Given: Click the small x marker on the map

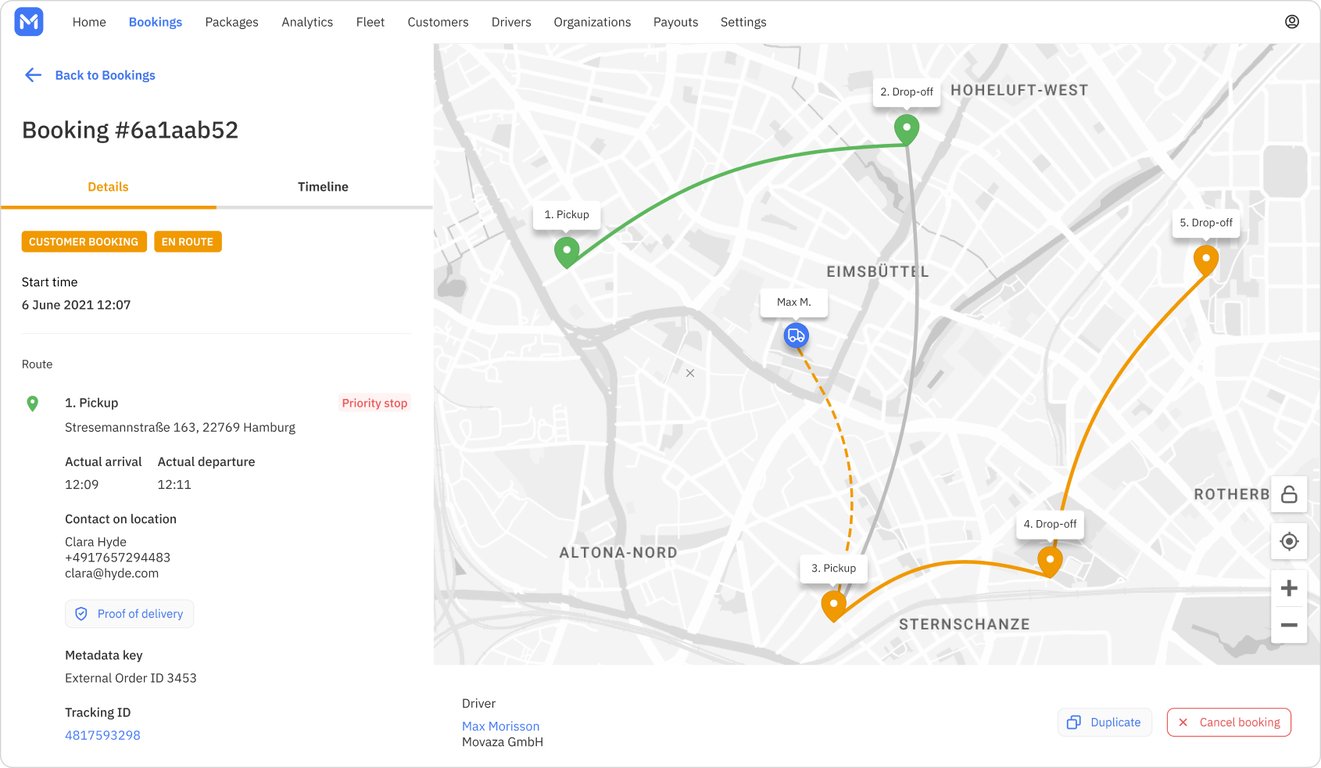Looking at the screenshot, I should (689, 373).
